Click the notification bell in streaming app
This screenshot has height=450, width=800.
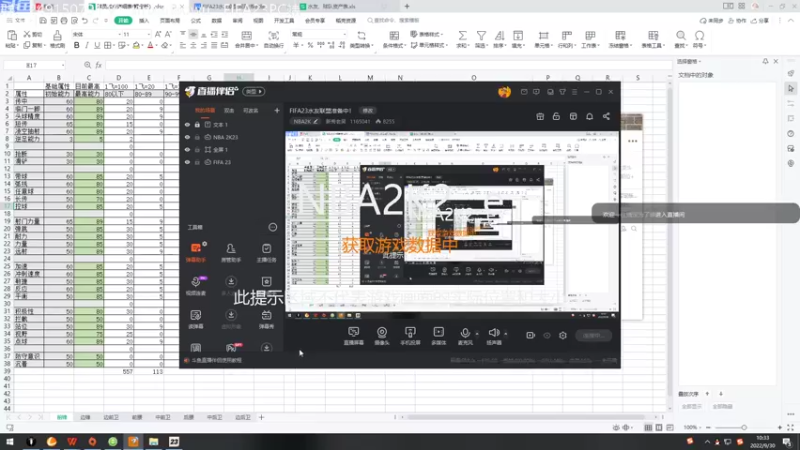tap(589, 116)
